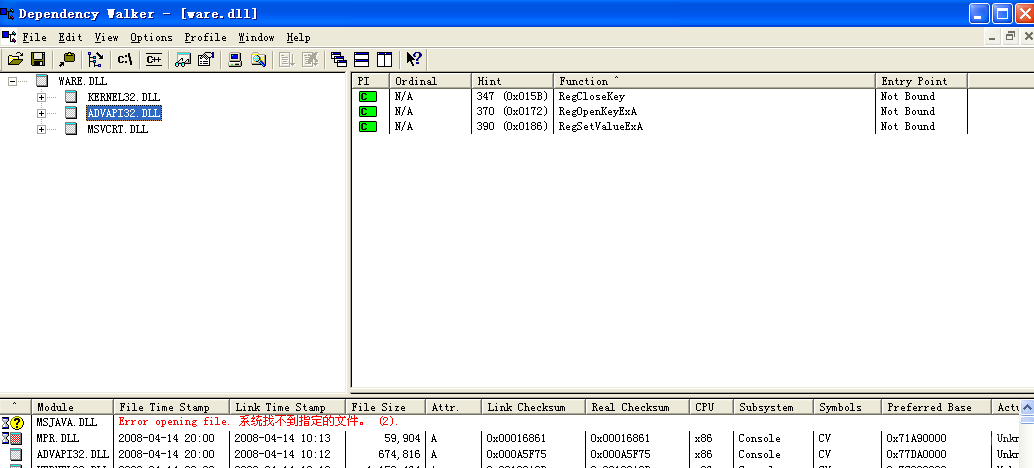Collapse the WARE.DLL tree node
The height and width of the screenshot is (468, 1034).
coord(13,82)
